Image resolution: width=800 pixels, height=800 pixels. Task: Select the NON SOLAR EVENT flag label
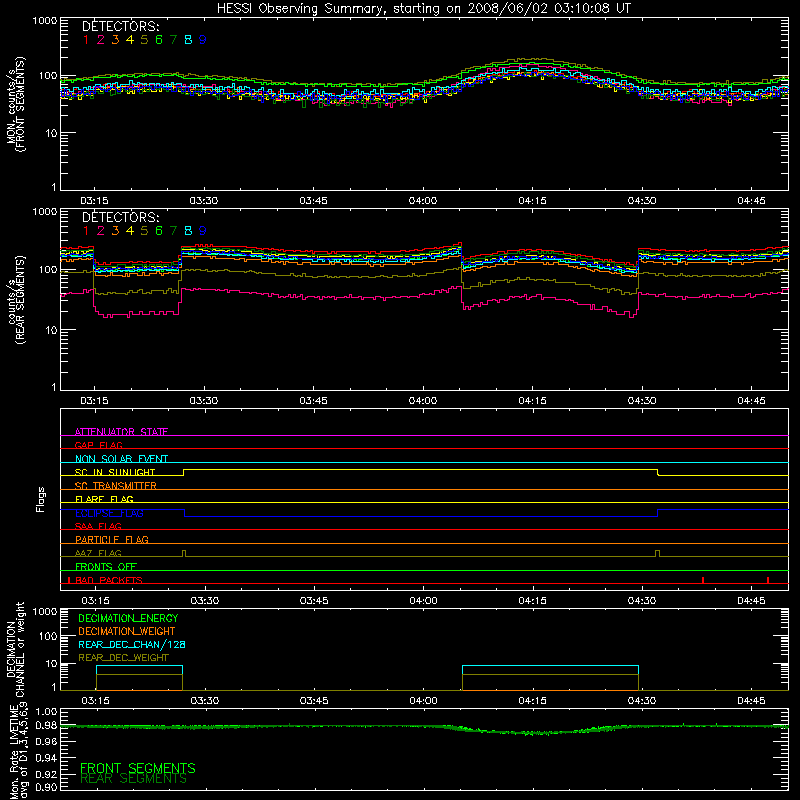[x=121, y=459]
